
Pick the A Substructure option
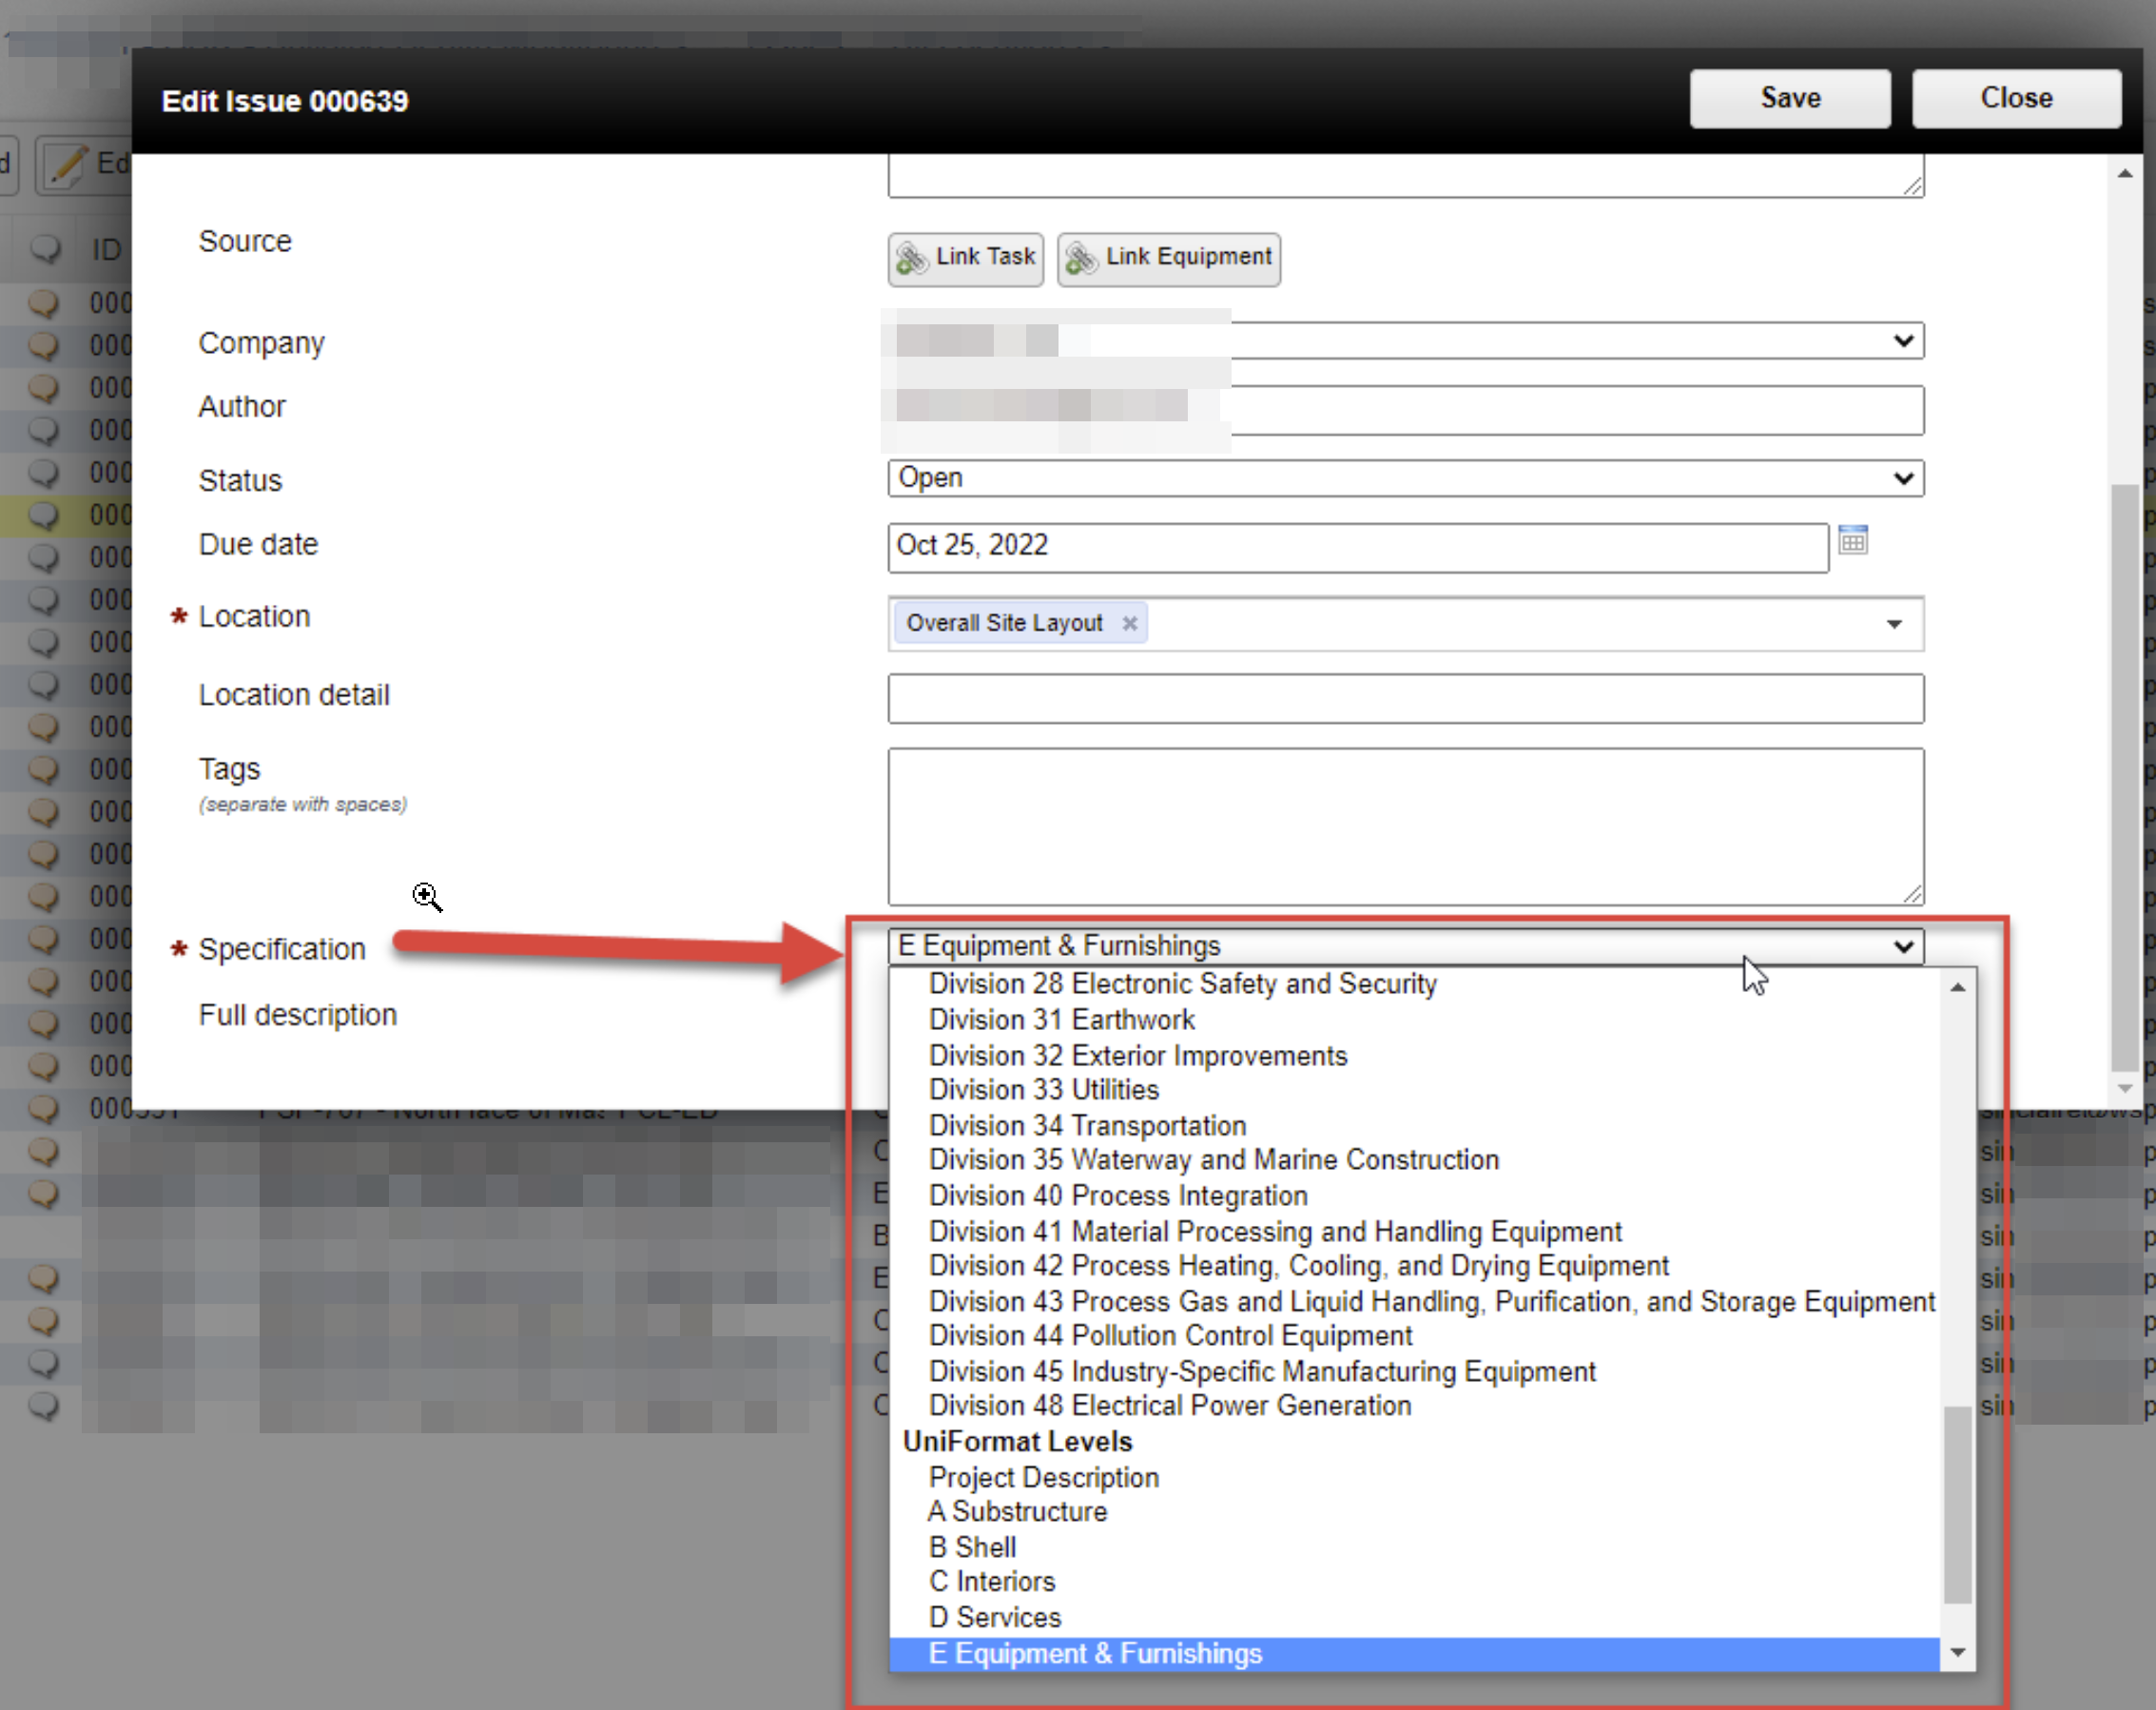1017,1512
